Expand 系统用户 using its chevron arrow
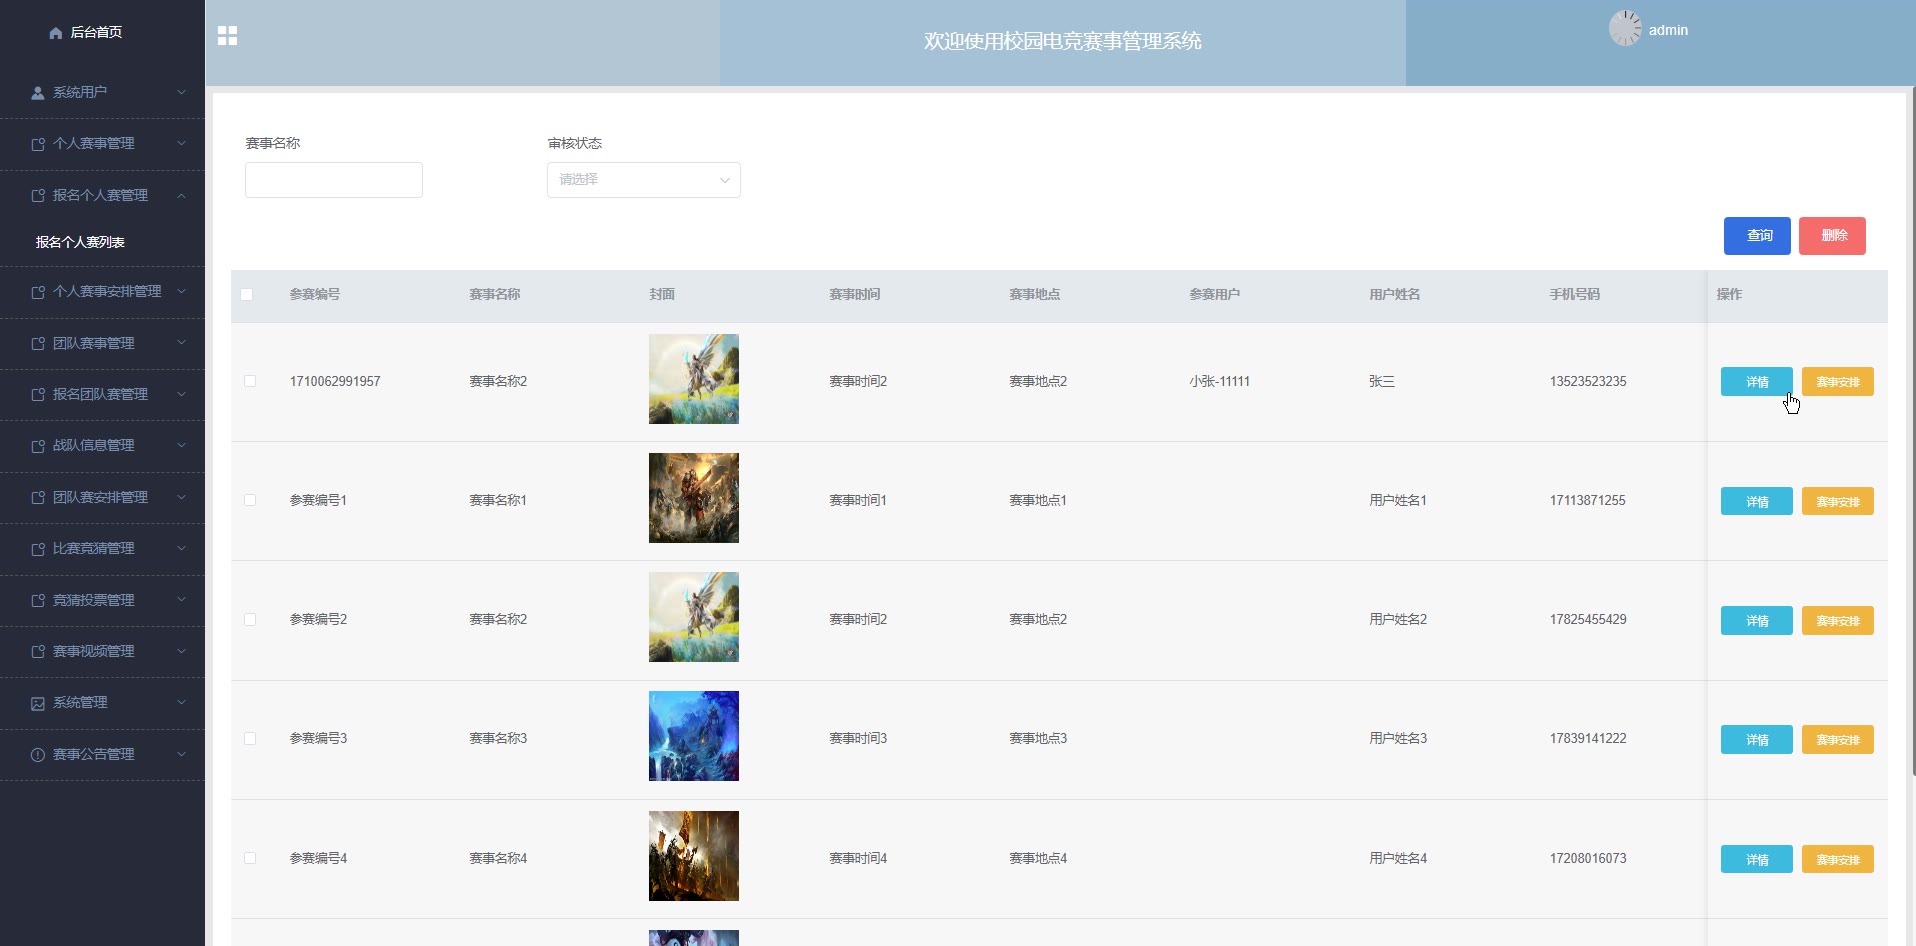1916x946 pixels. pos(181,92)
